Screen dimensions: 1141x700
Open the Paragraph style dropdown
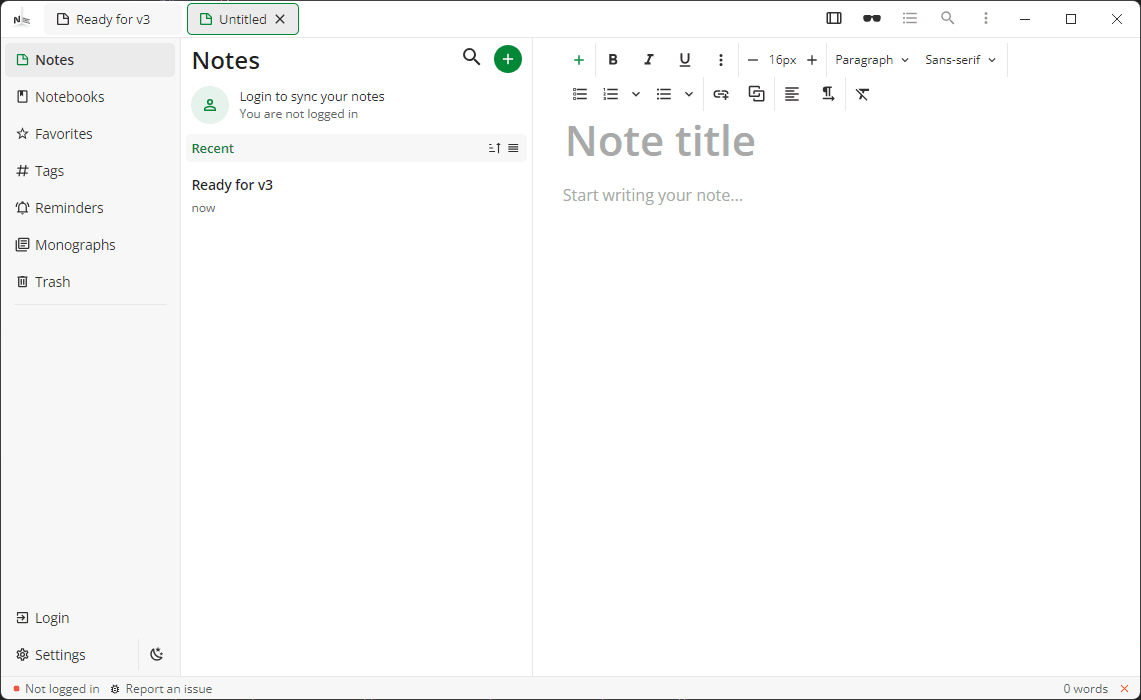[871, 59]
